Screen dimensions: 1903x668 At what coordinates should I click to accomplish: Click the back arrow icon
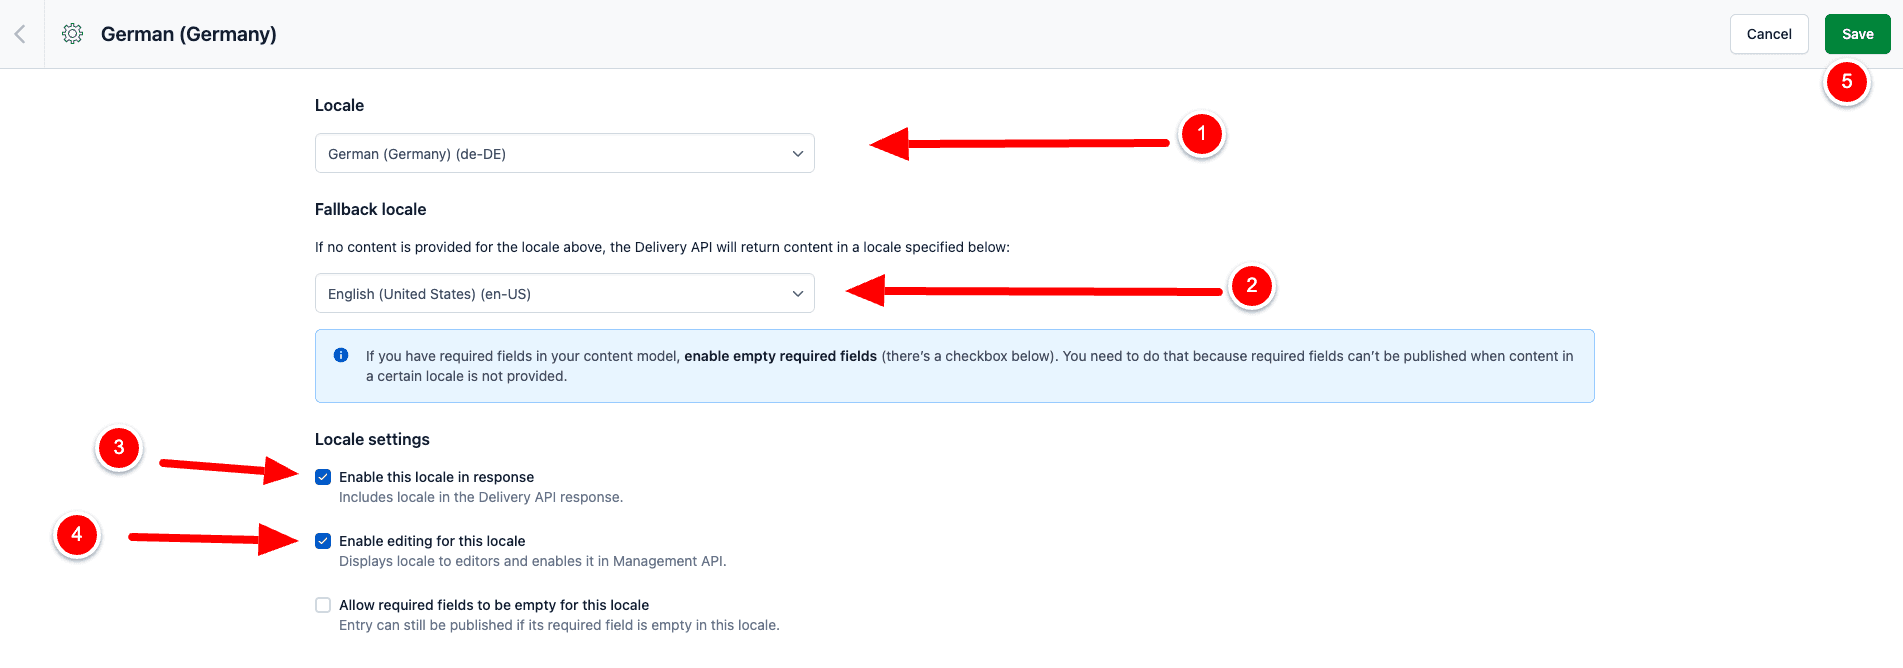click(x=20, y=34)
